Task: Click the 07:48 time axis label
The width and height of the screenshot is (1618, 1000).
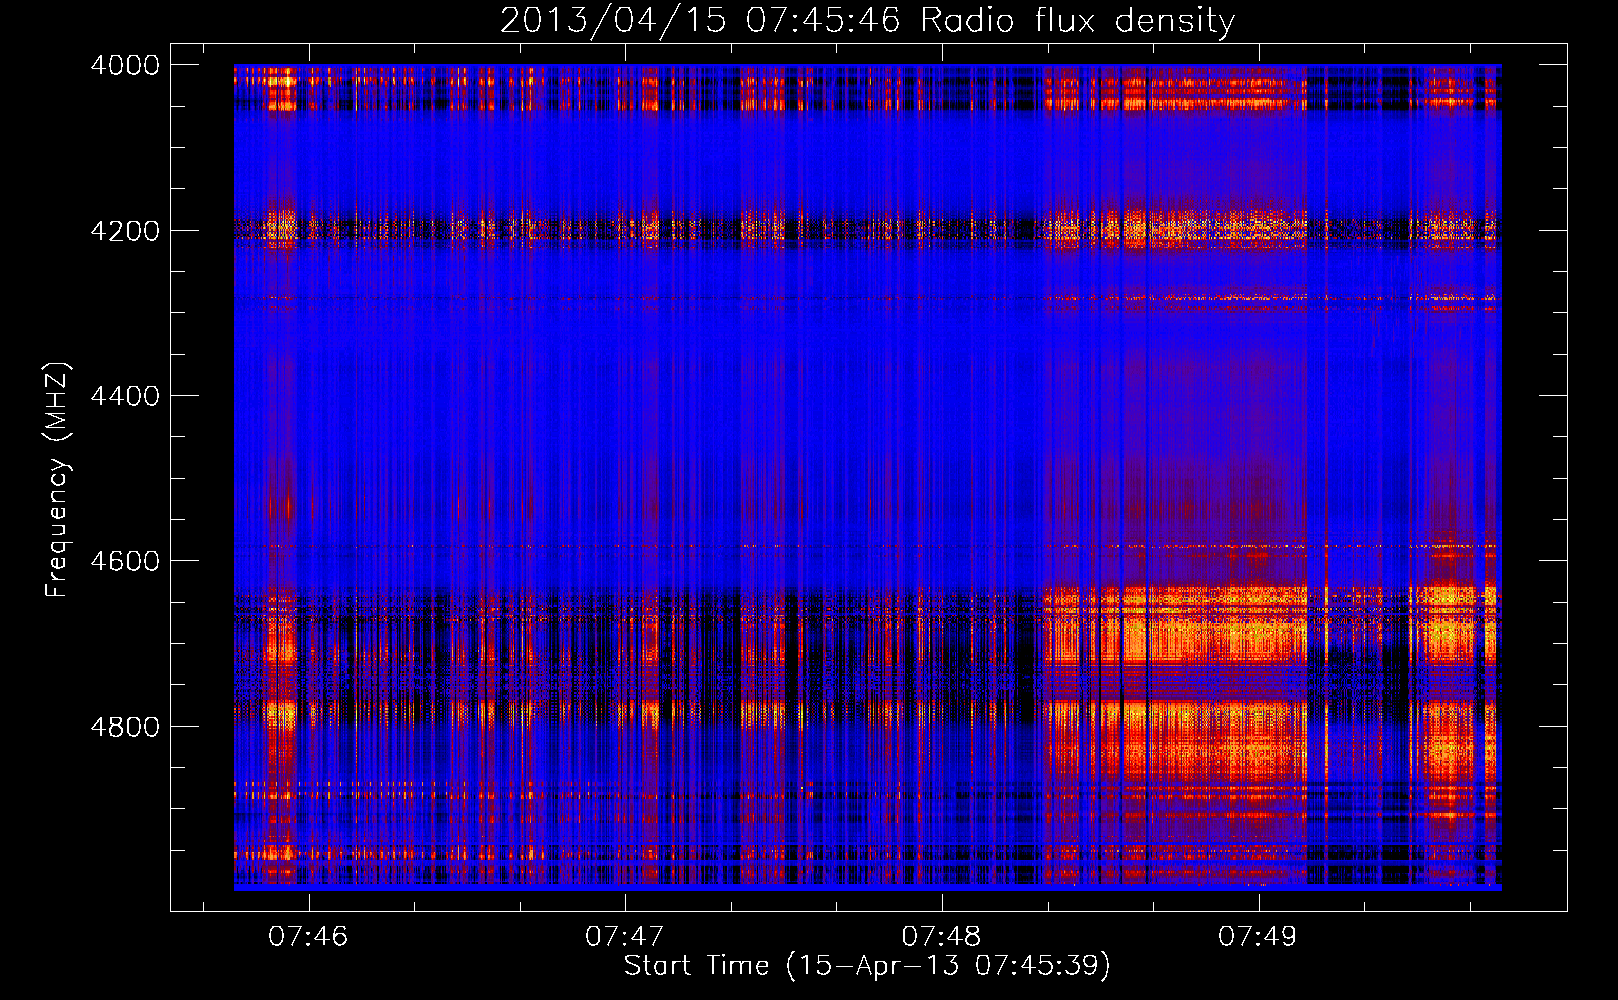Action: coord(941,936)
